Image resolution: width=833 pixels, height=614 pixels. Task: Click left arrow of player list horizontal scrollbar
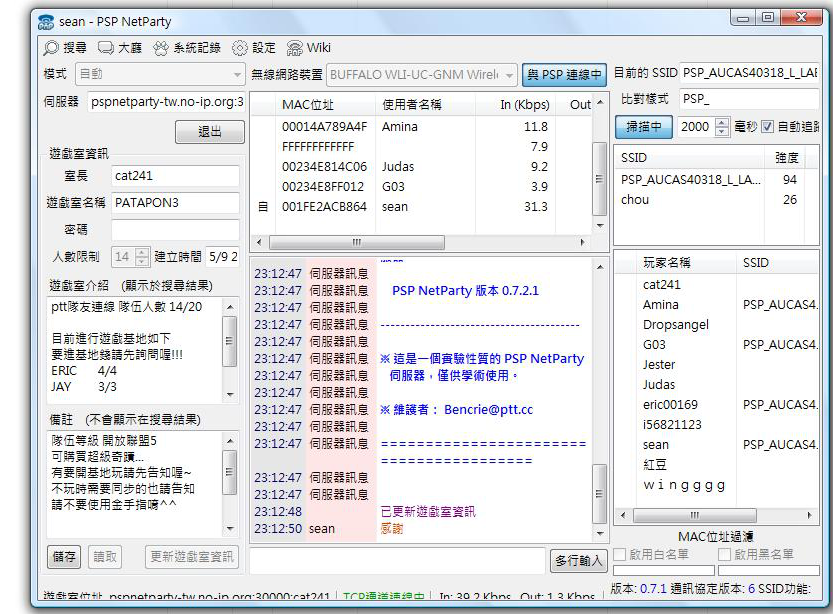tap(623, 515)
